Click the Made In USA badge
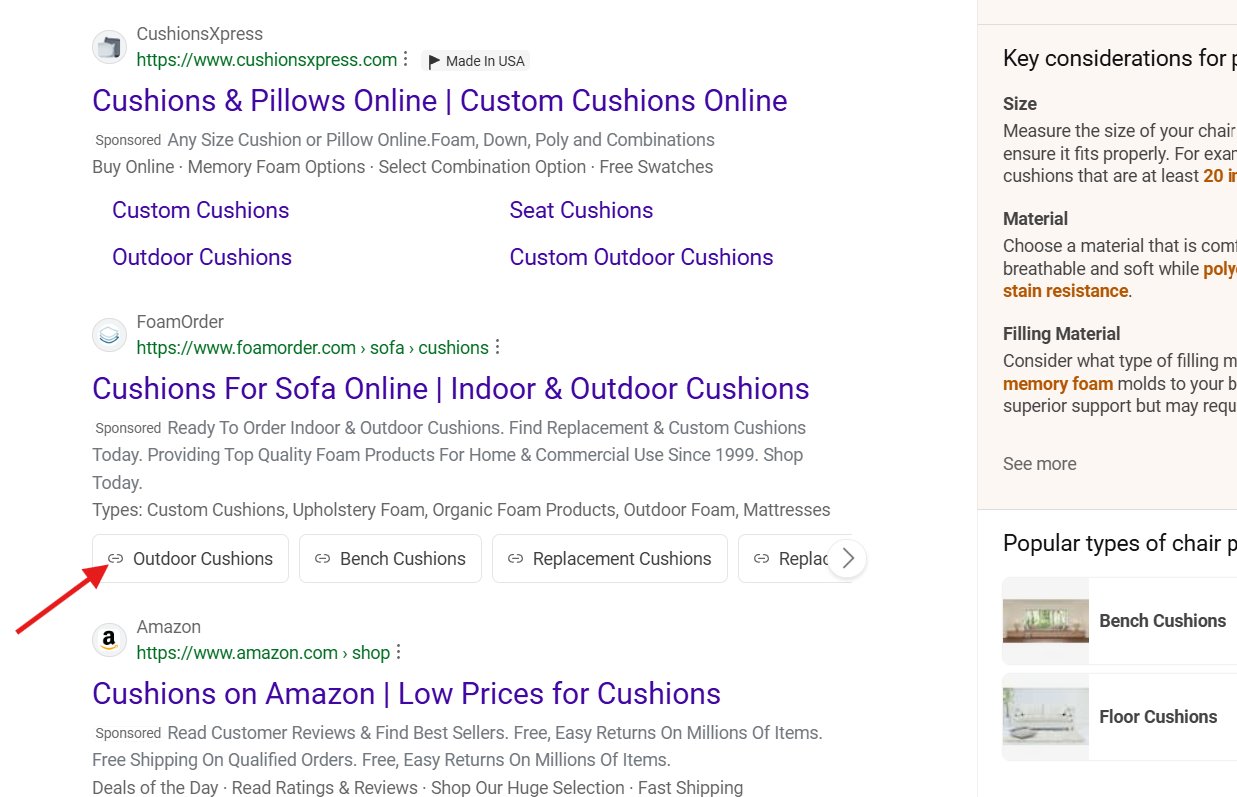1237x797 pixels. pos(475,61)
